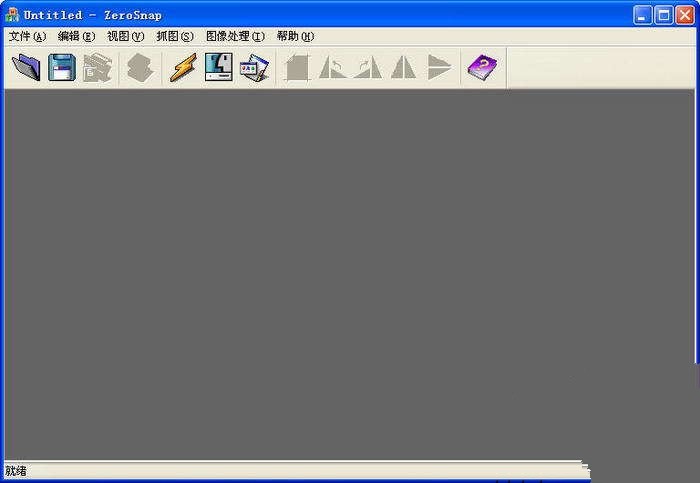The image size is (700, 483).
Task: Click the grayed-out Save As icon
Action: (97, 67)
